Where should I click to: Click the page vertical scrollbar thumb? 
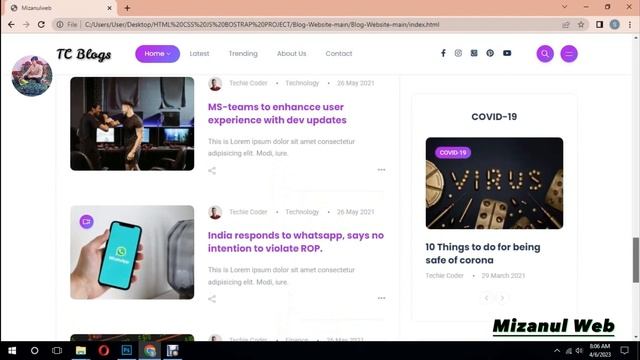636,260
